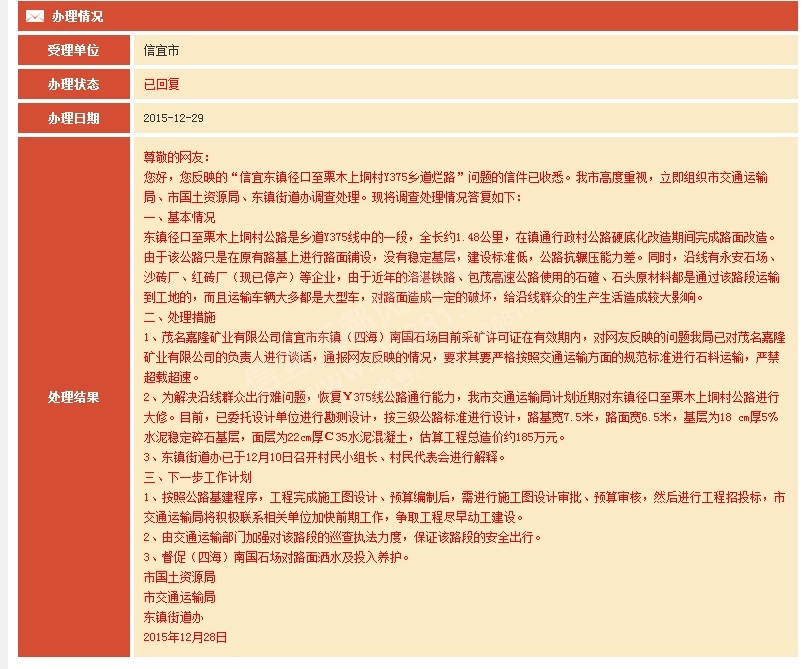Click the envelope icon beside 办理情况
Viewport: 807px width, 669px height.
click(x=35, y=16)
